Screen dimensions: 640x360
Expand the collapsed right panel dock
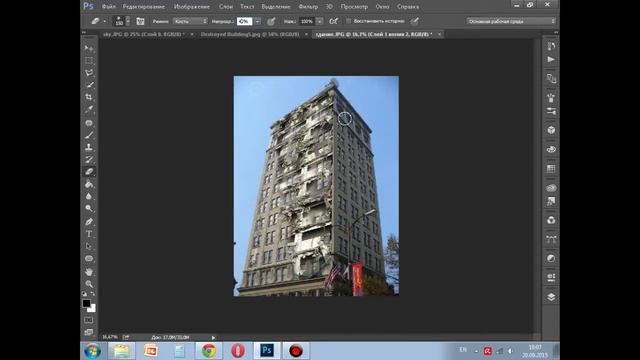pos(556,32)
